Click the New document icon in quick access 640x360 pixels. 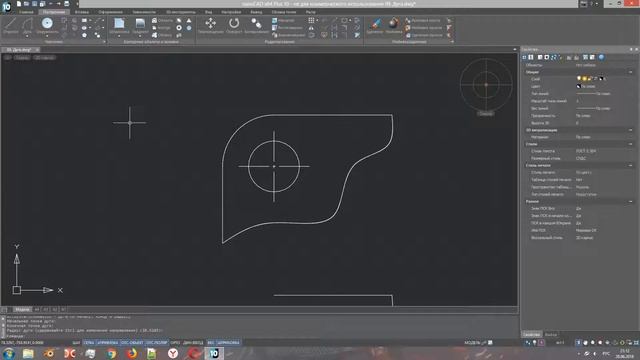(19, 4)
